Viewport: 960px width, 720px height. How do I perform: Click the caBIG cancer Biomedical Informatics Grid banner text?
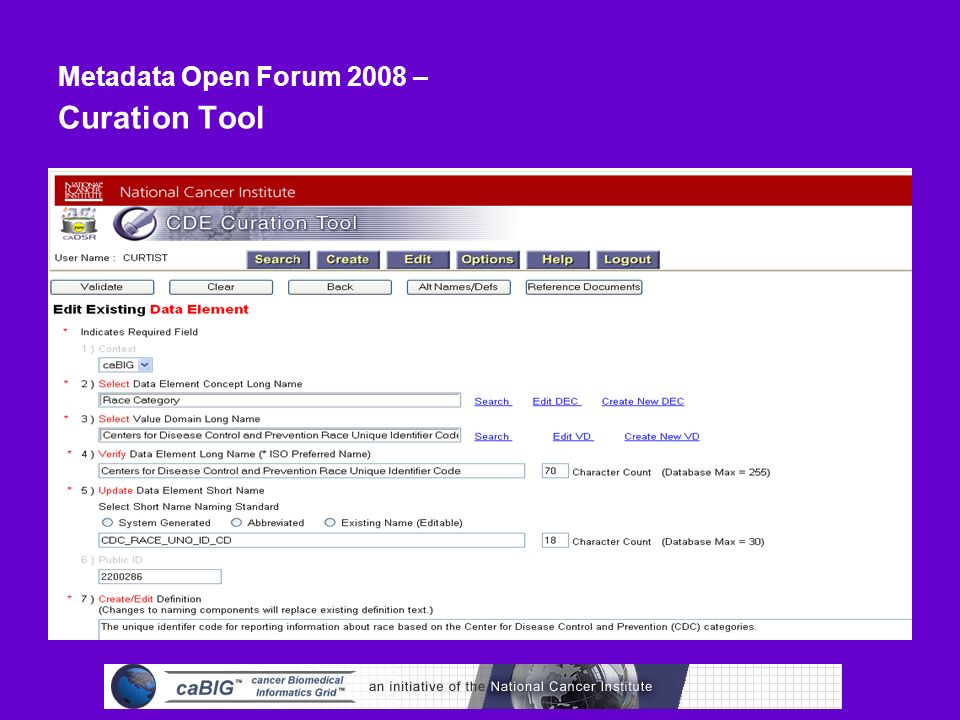coord(261,686)
